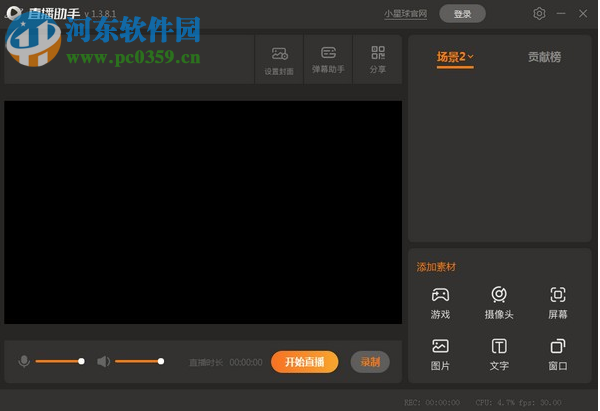The height and width of the screenshot is (411, 600).
Task: Add a 摄像头 camera source
Action: 499,303
